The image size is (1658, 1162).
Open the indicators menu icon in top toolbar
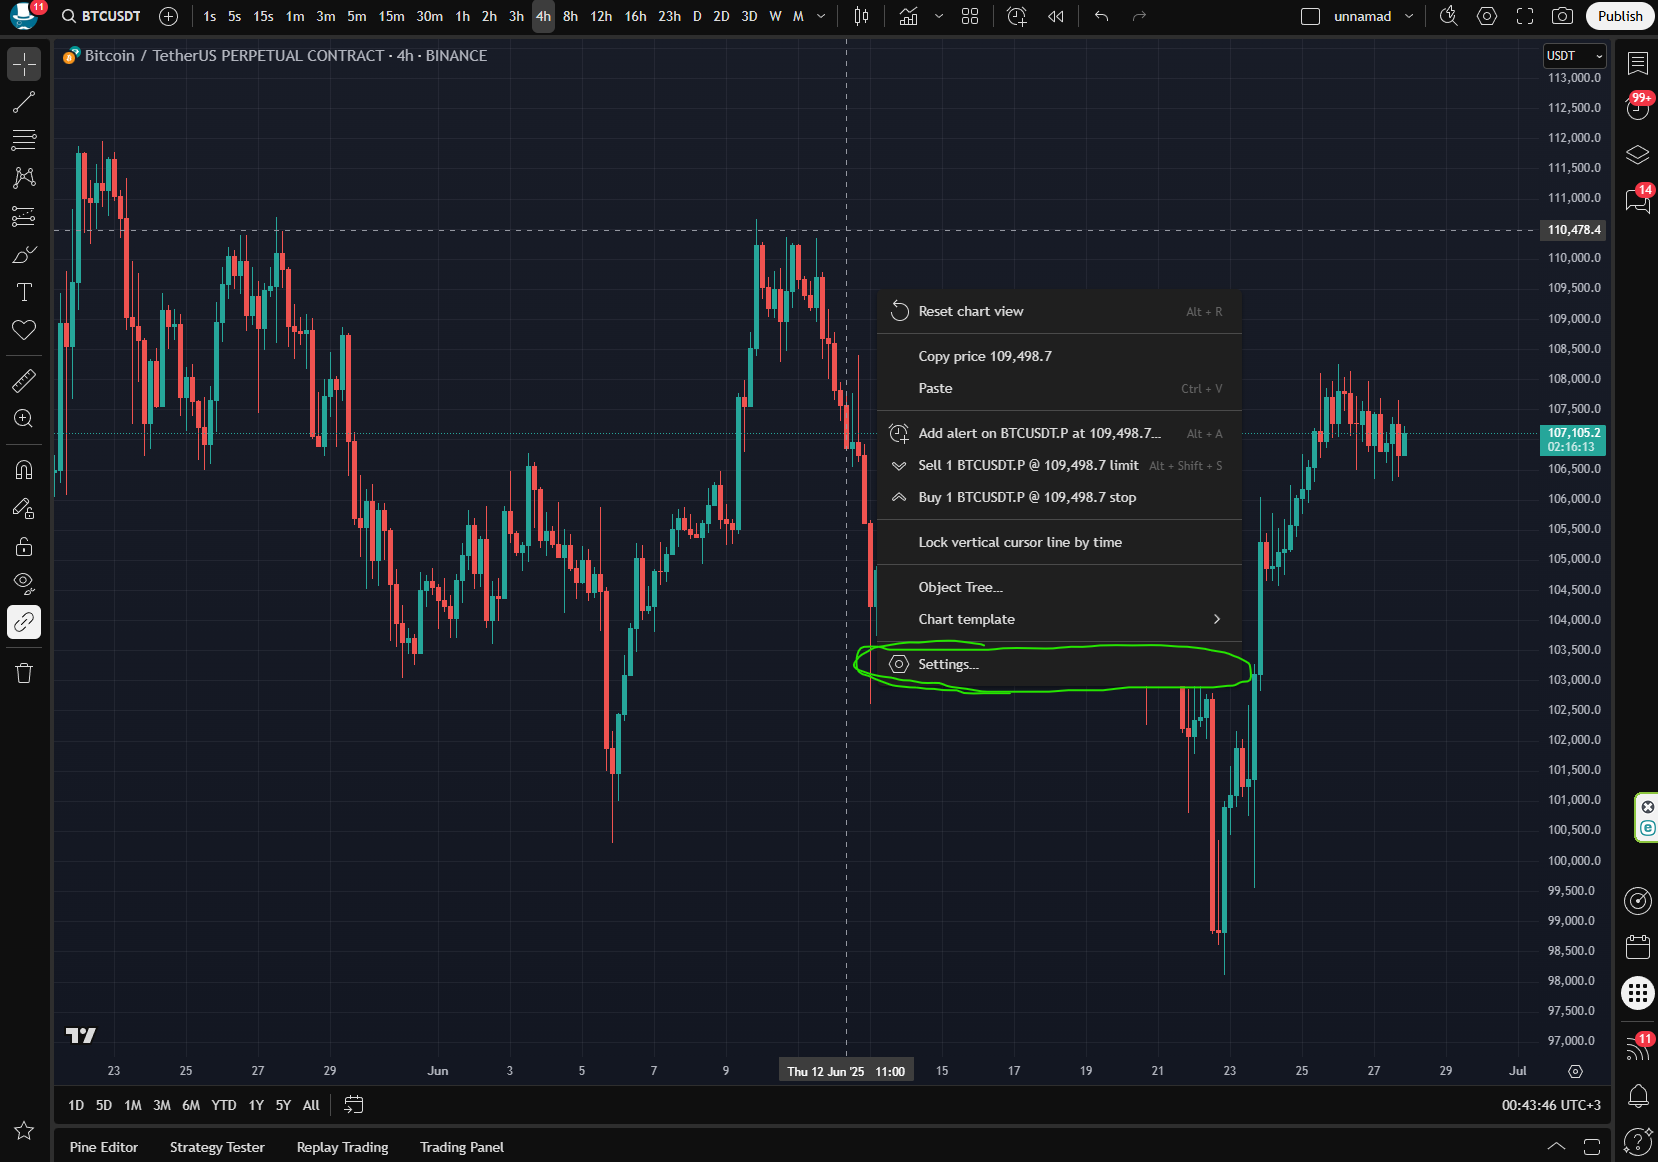(x=908, y=16)
